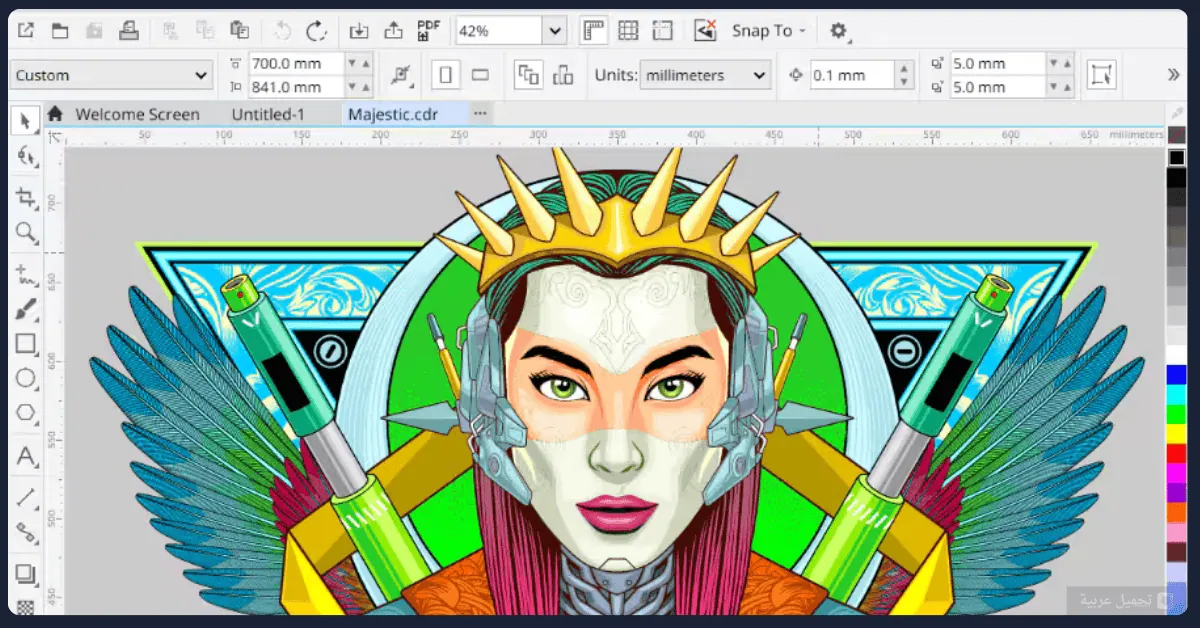Select the Artistic Media brush tool
1200x628 pixels.
(x=26, y=309)
